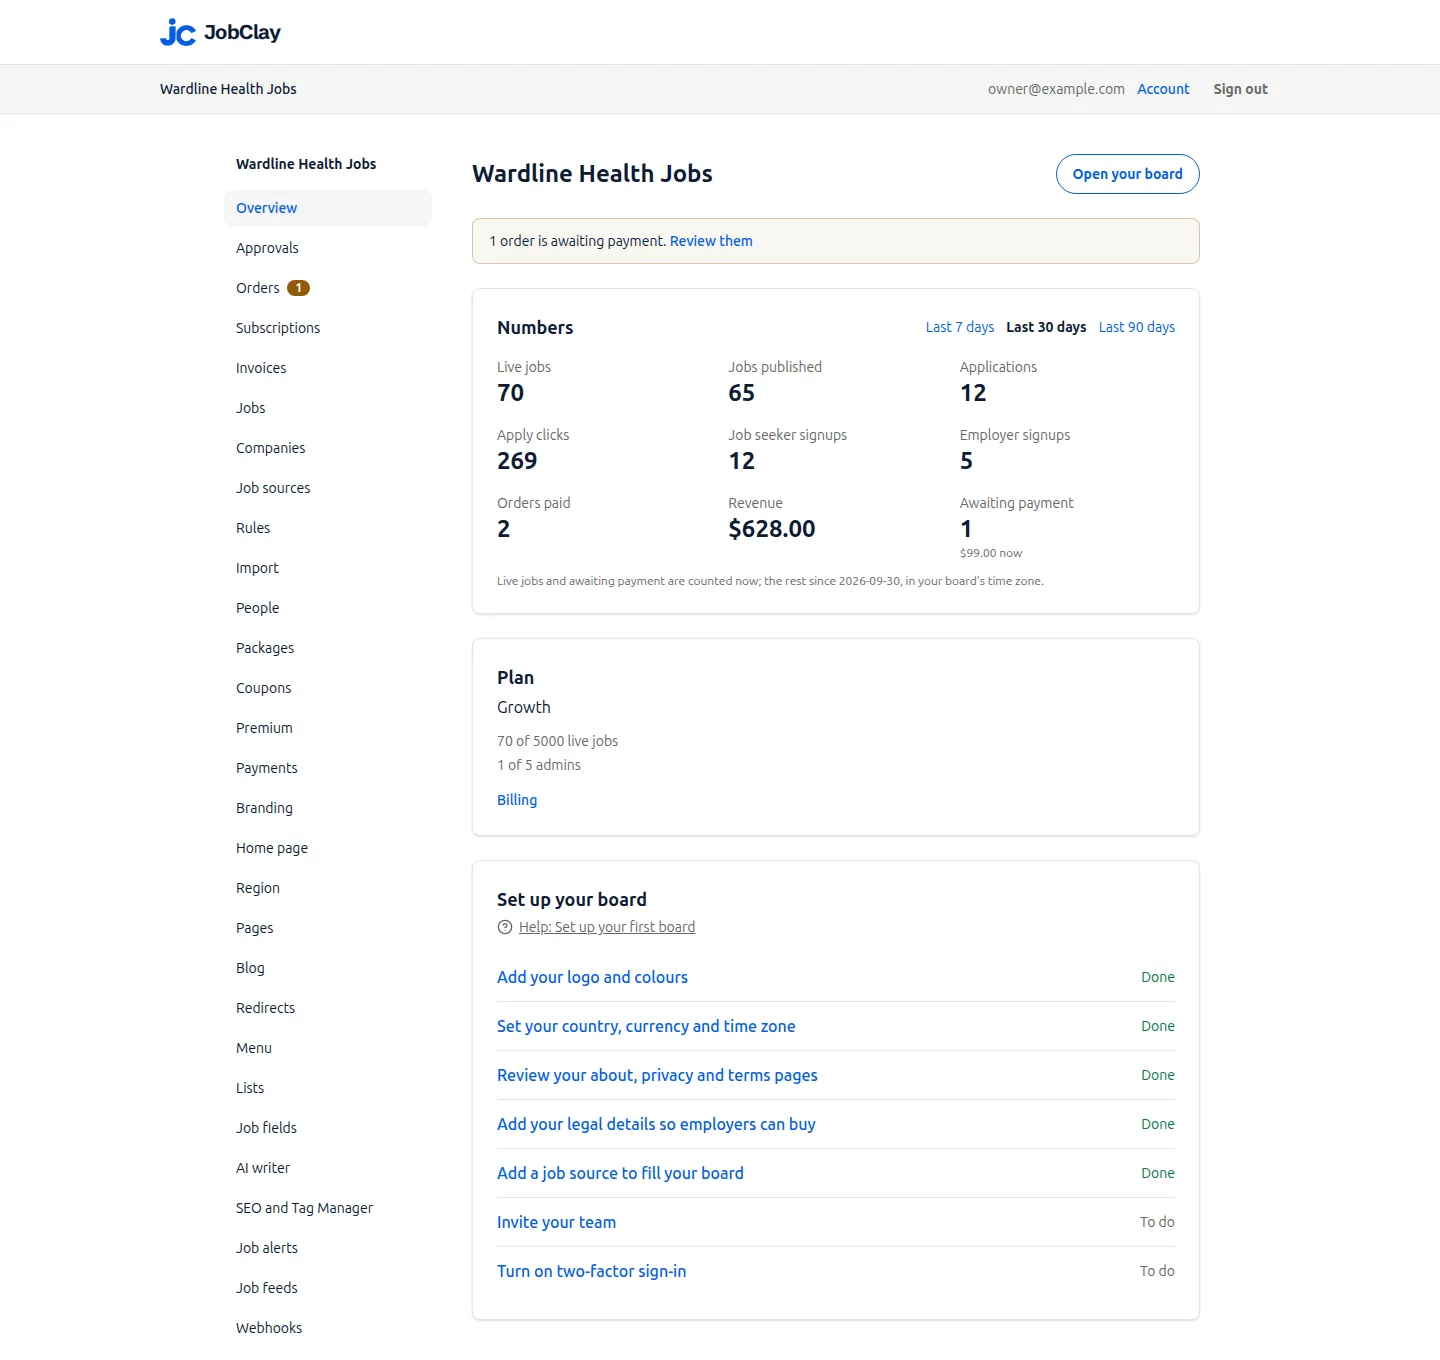
Task: Select the Last 30 days range
Action: tap(1046, 327)
